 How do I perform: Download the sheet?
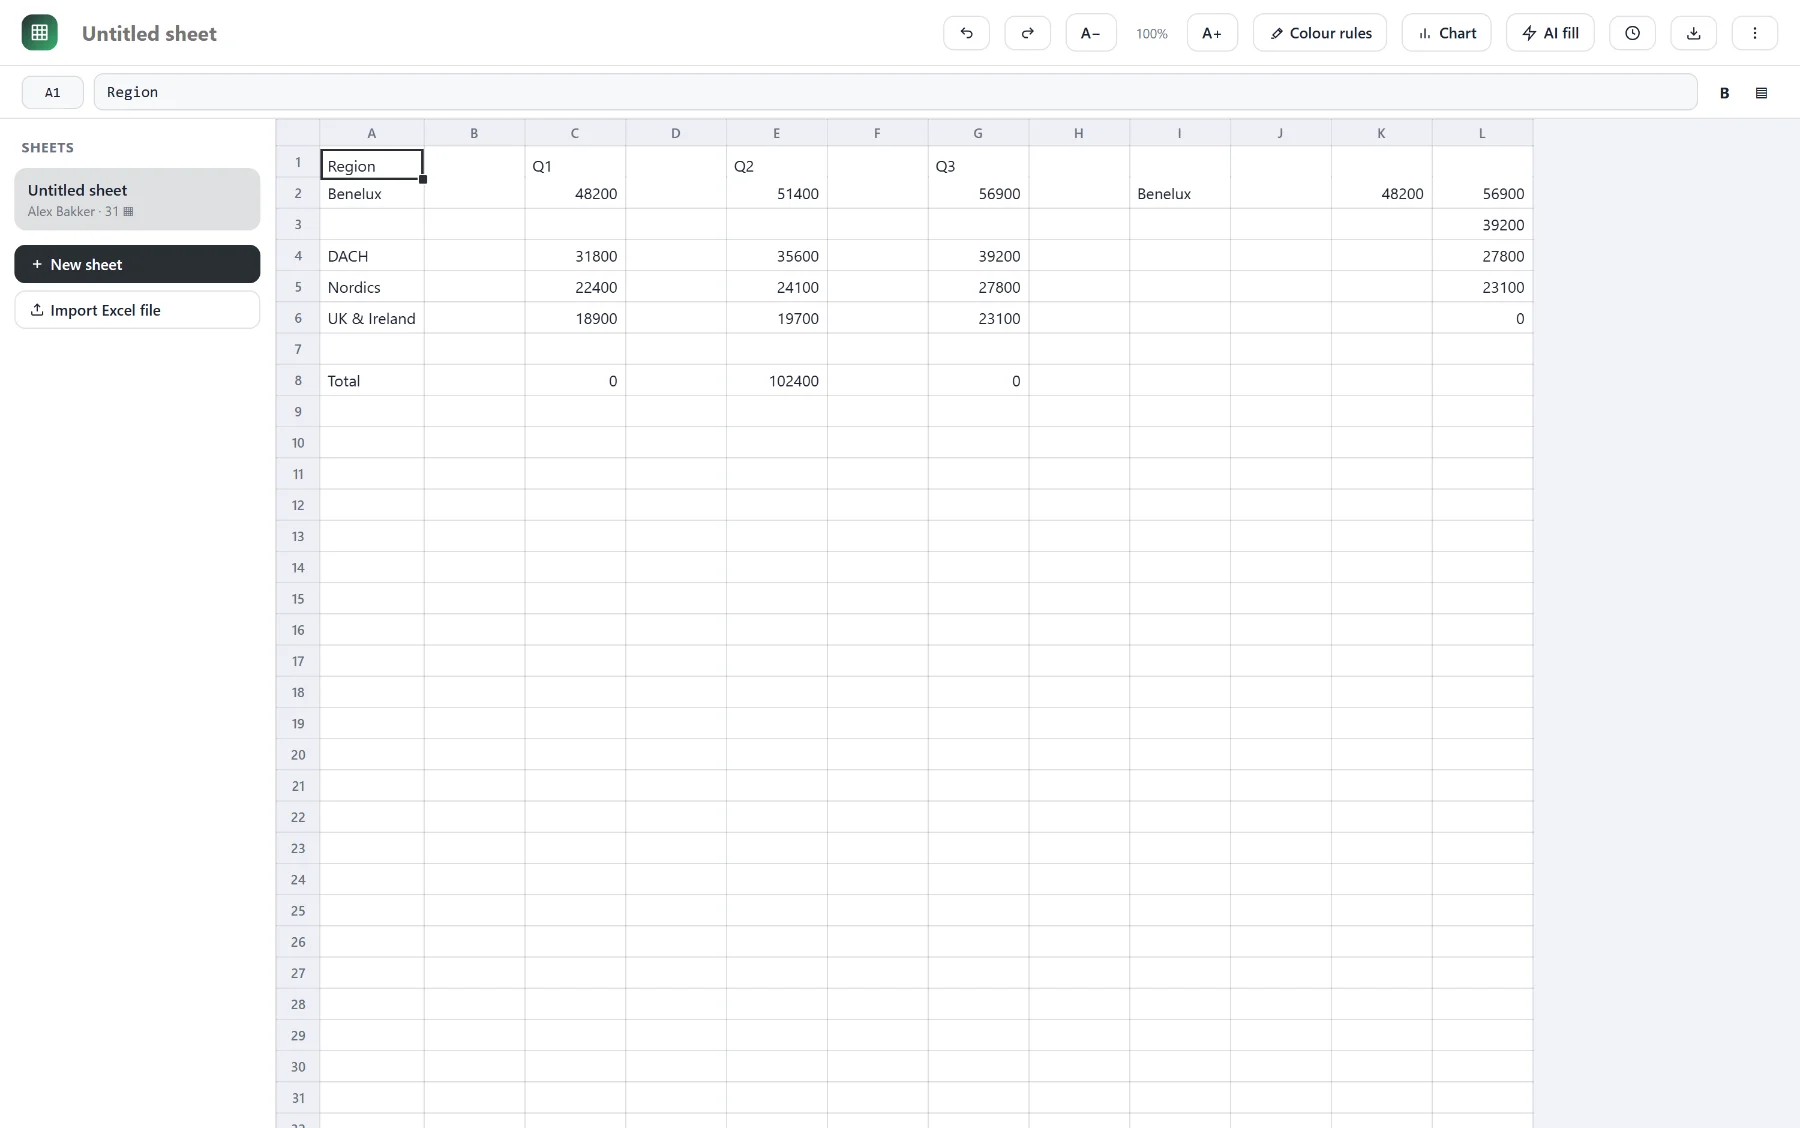pyautogui.click(x=1693, y=33)
